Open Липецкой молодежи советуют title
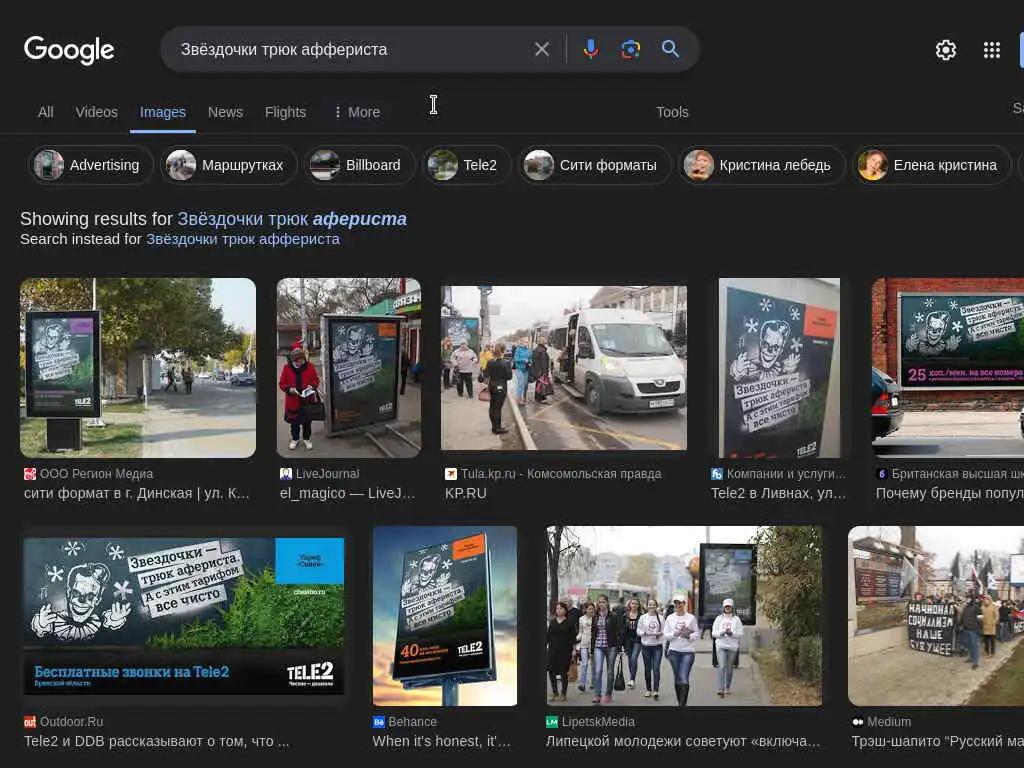Image resolution: width=1024 pixels, height=768 pixels. 682,742
